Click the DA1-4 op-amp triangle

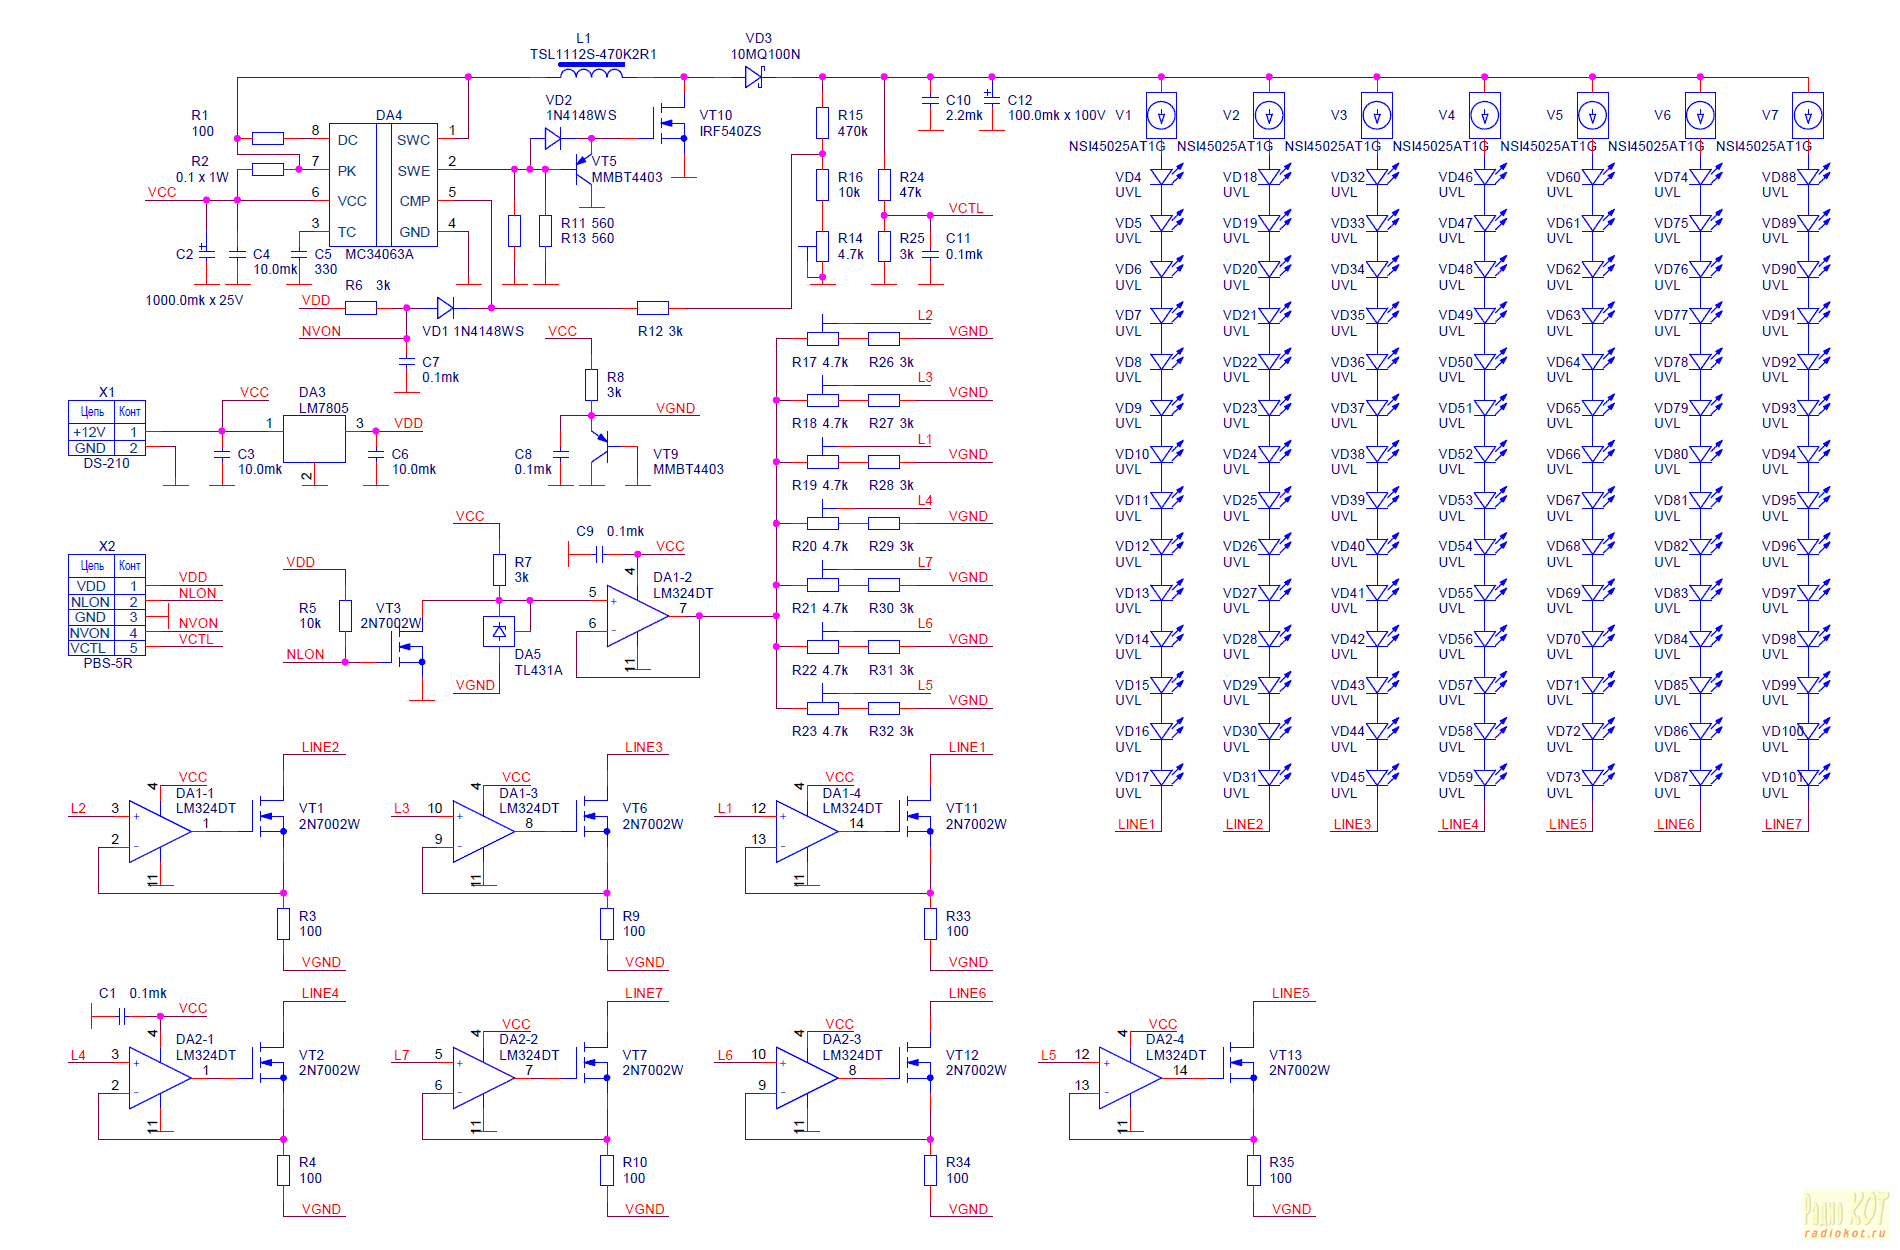[x=807, y=832]
